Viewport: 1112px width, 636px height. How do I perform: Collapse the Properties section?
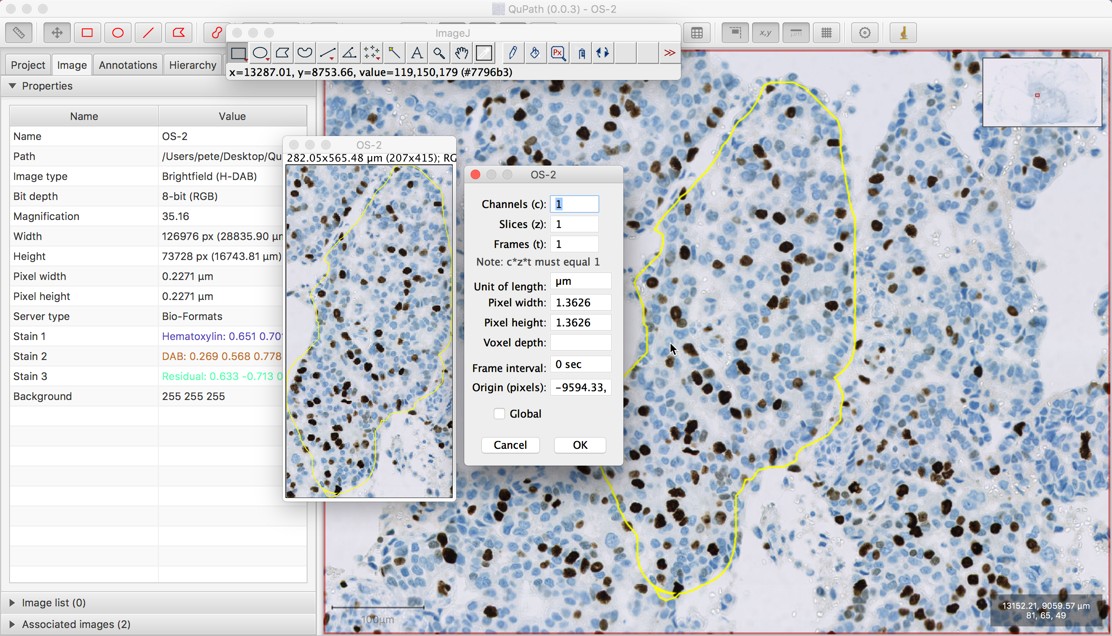pos(12,86)
